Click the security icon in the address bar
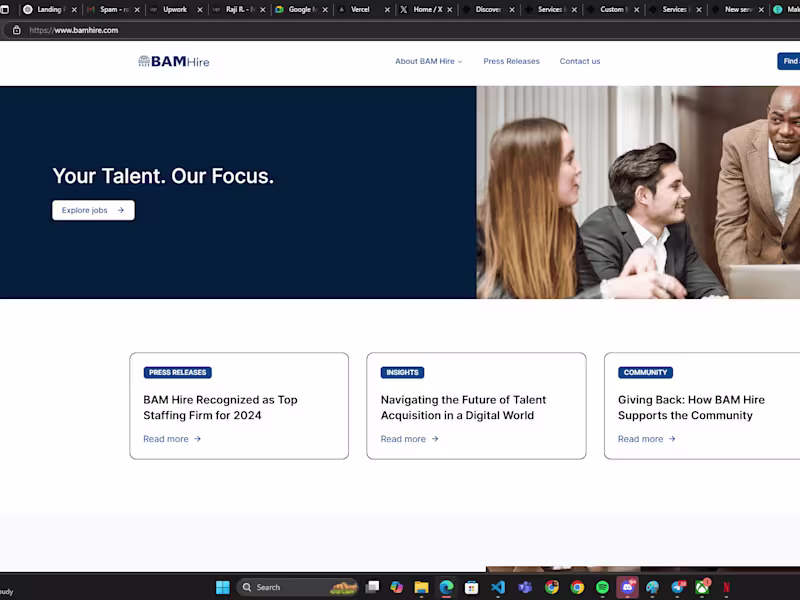Viewport: 800px width, 600px height. pos(15,29)
